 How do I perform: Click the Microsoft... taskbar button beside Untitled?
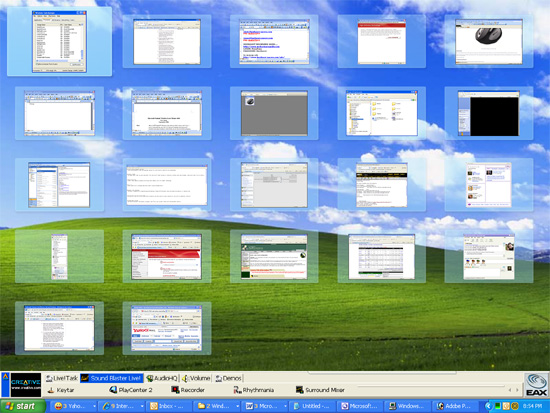(360, 406)
